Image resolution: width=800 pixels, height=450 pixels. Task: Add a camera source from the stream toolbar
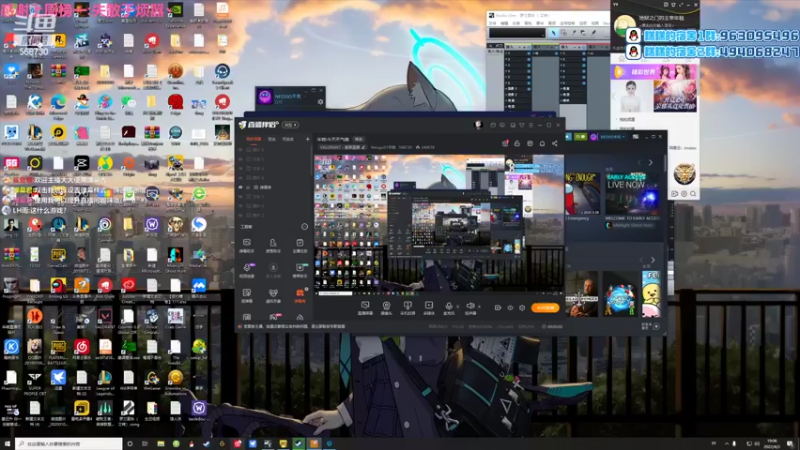pos(386,305)
